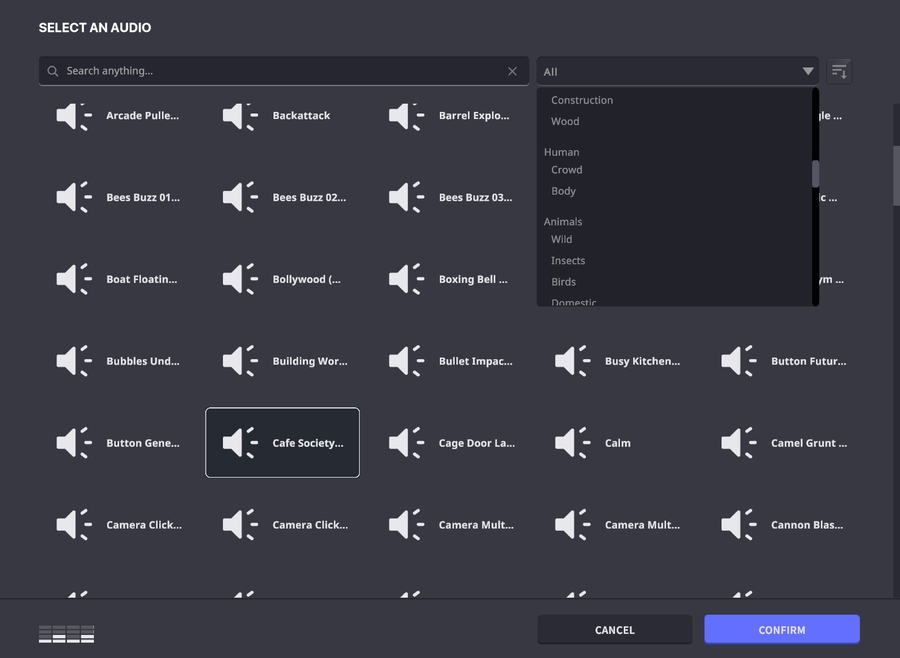Click the dropdown list scrollbar handle
The image size is (900, 658).
click(815, 174)
